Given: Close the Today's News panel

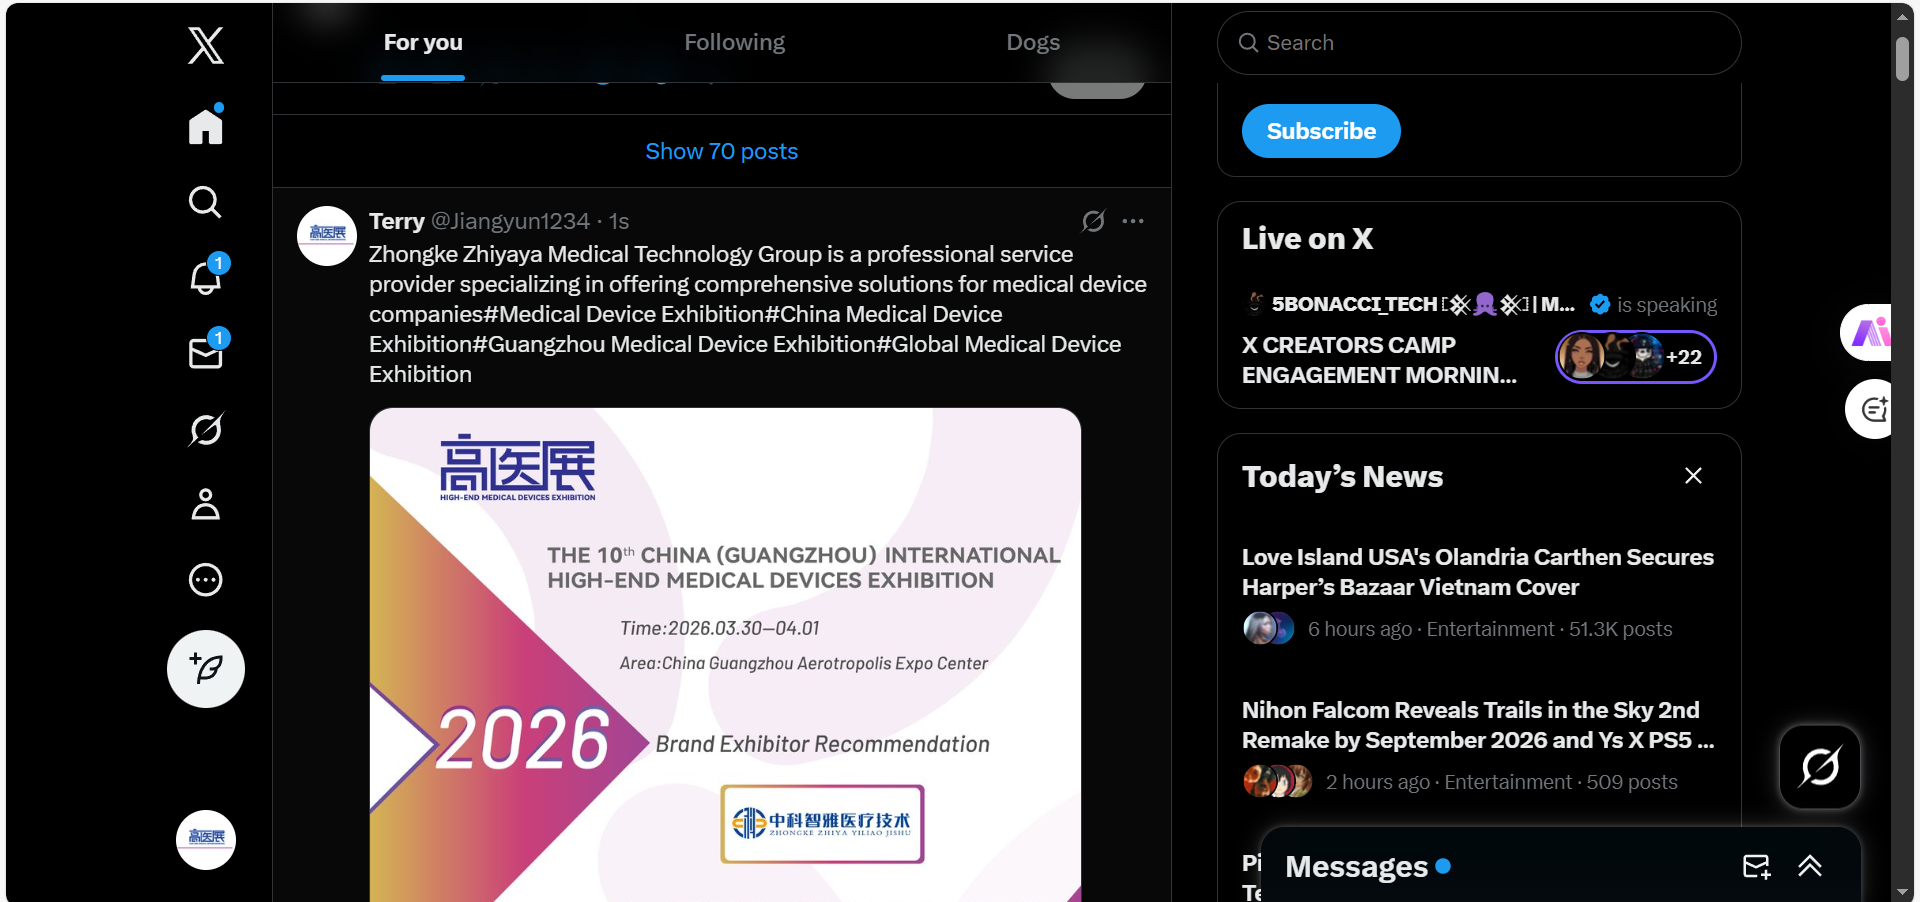Looking at the screenshot, I should click(x=1693, y=476).
